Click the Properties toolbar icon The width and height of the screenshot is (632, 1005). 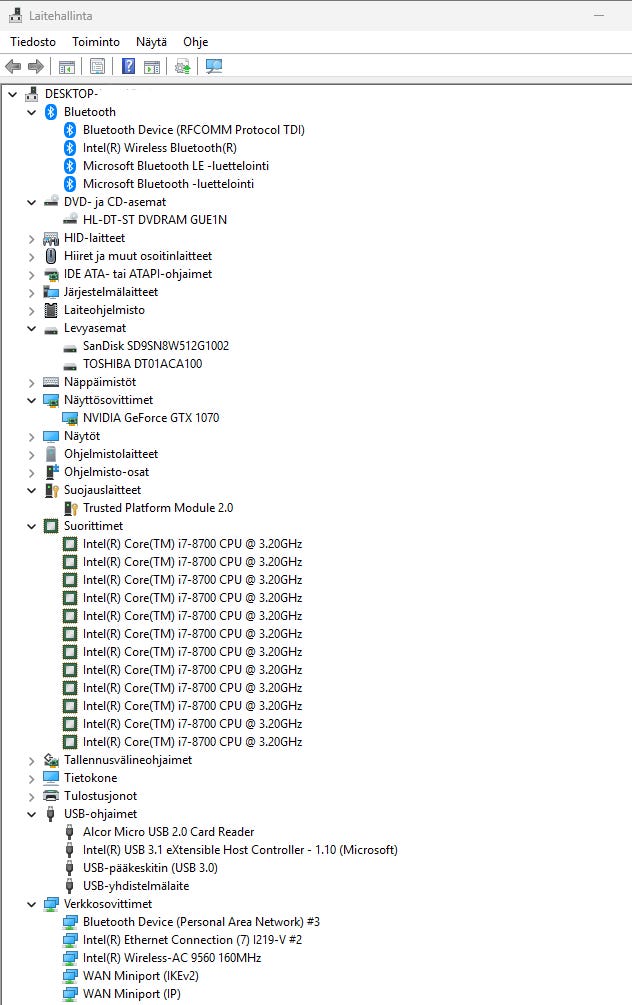97,66
